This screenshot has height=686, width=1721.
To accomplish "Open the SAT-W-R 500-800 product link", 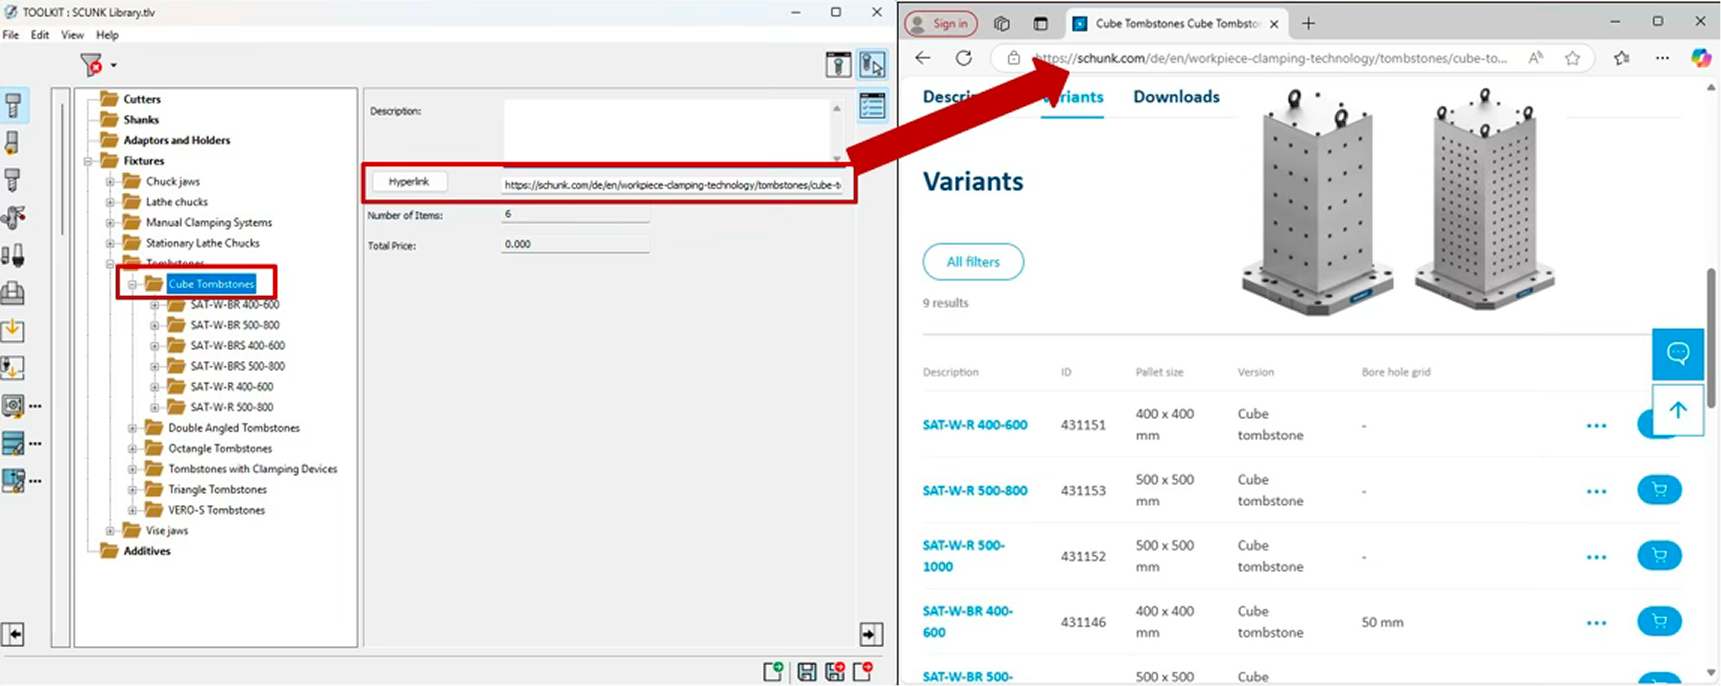I will coord(975,491).
